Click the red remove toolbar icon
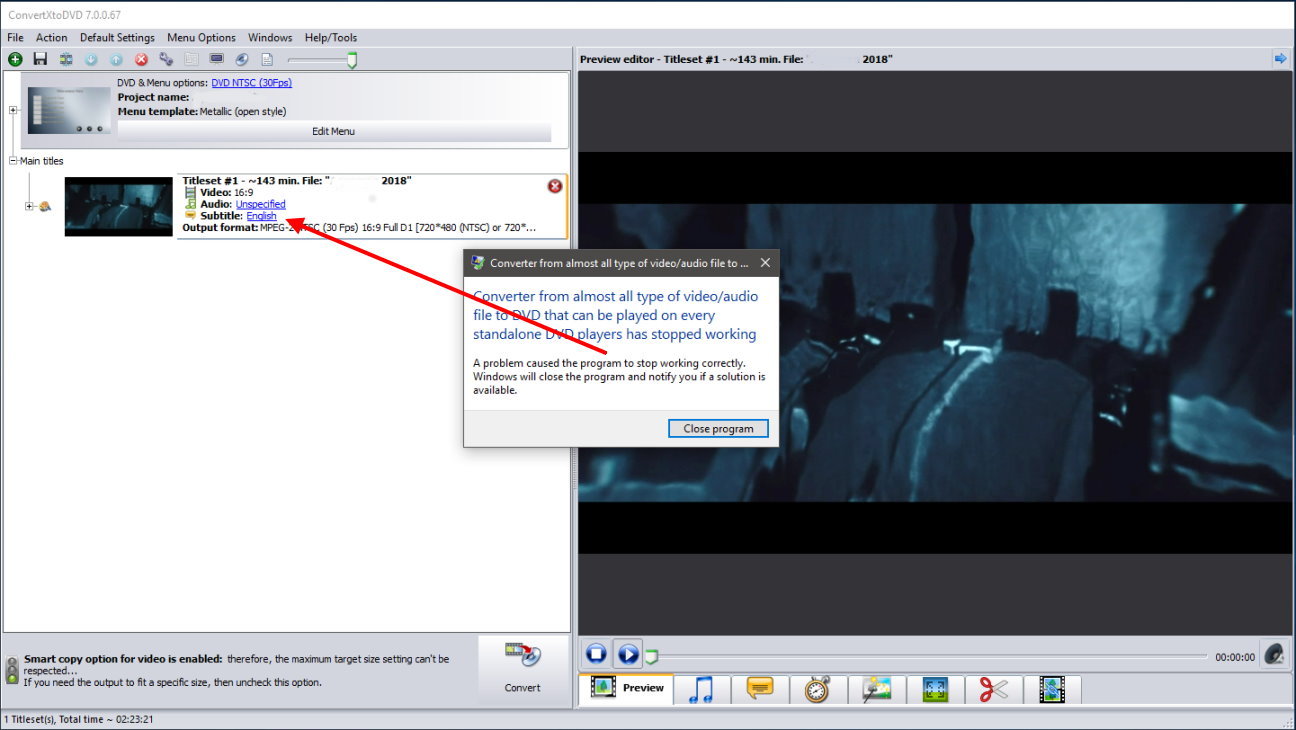This screenshot has height=730, width=1296. coord(141,60)
